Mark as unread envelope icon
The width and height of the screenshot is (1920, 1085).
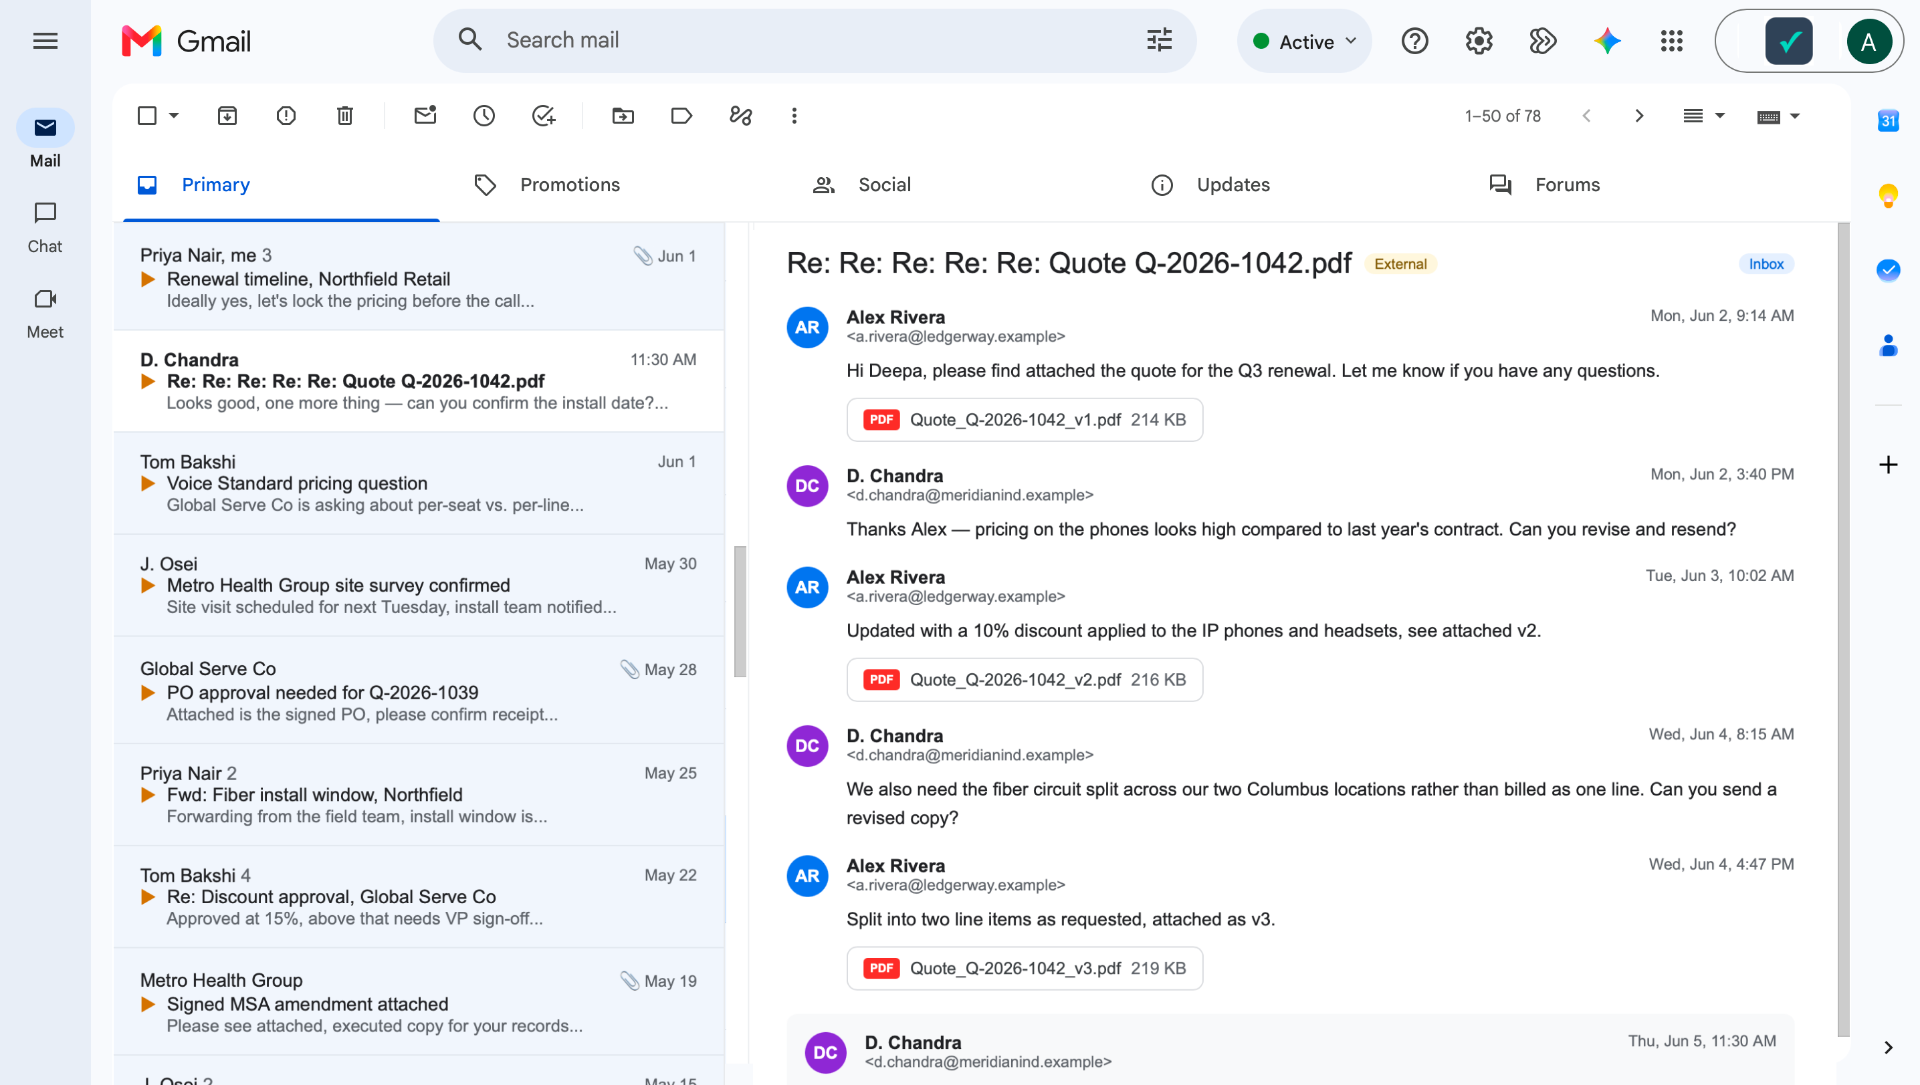[x=425, y=116]
